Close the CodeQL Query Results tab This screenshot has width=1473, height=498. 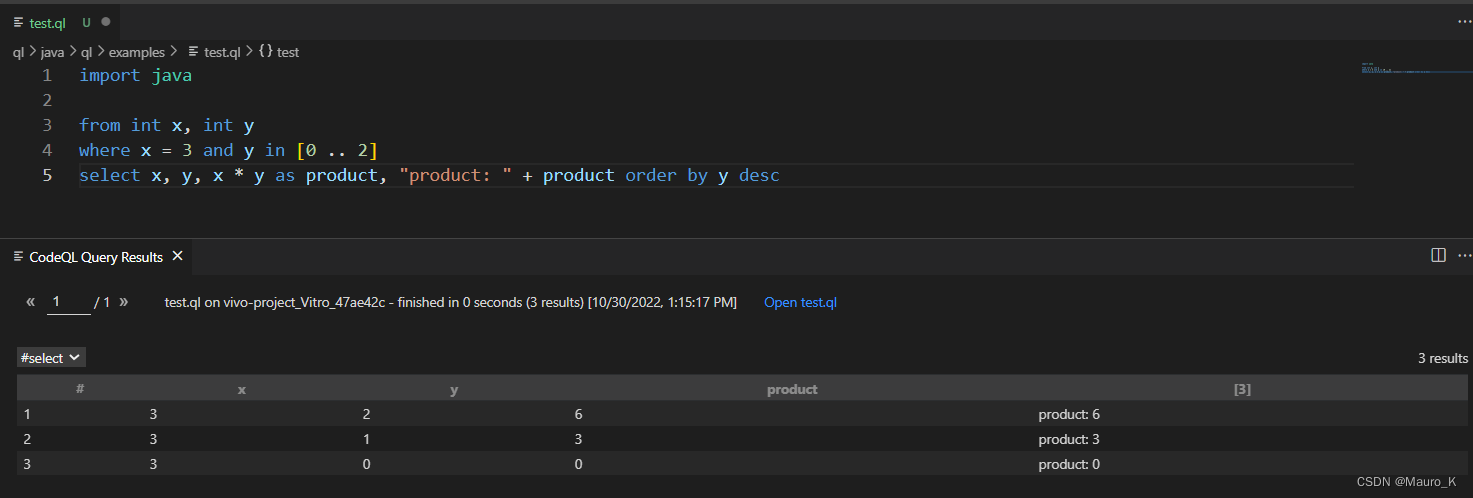(177, 257)
